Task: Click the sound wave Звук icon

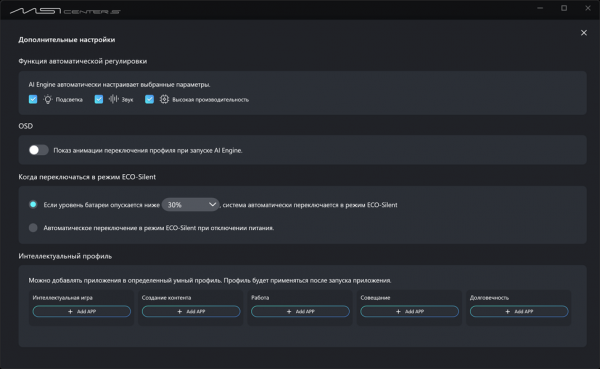Action: [114, 99]
